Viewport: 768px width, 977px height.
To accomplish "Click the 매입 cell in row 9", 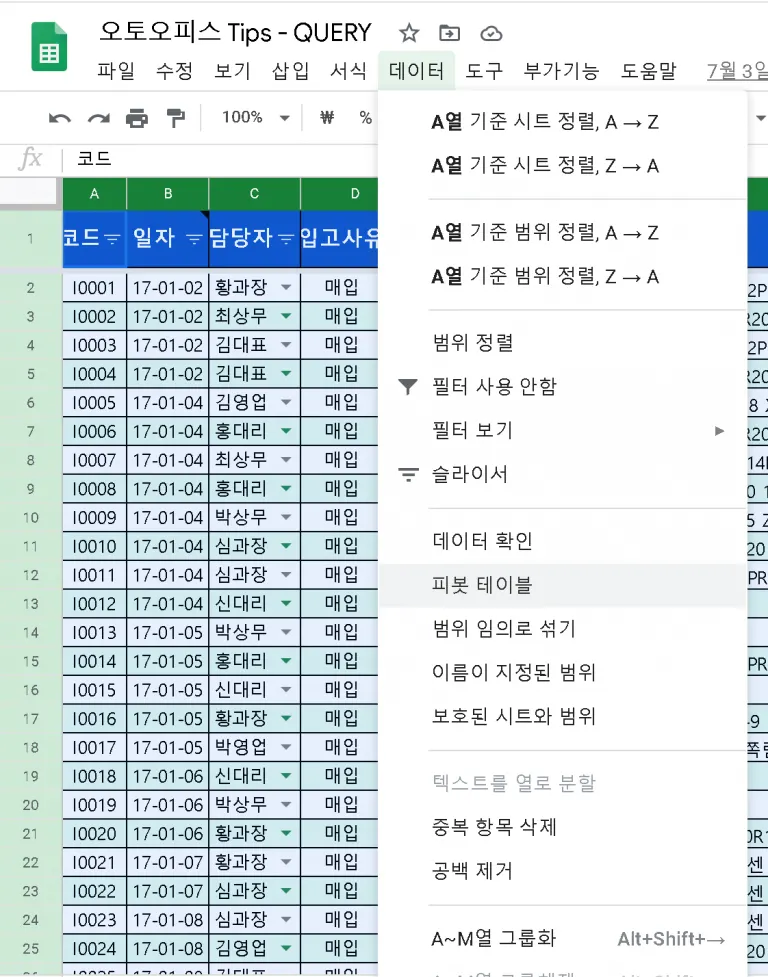I will tap(340, 488).
